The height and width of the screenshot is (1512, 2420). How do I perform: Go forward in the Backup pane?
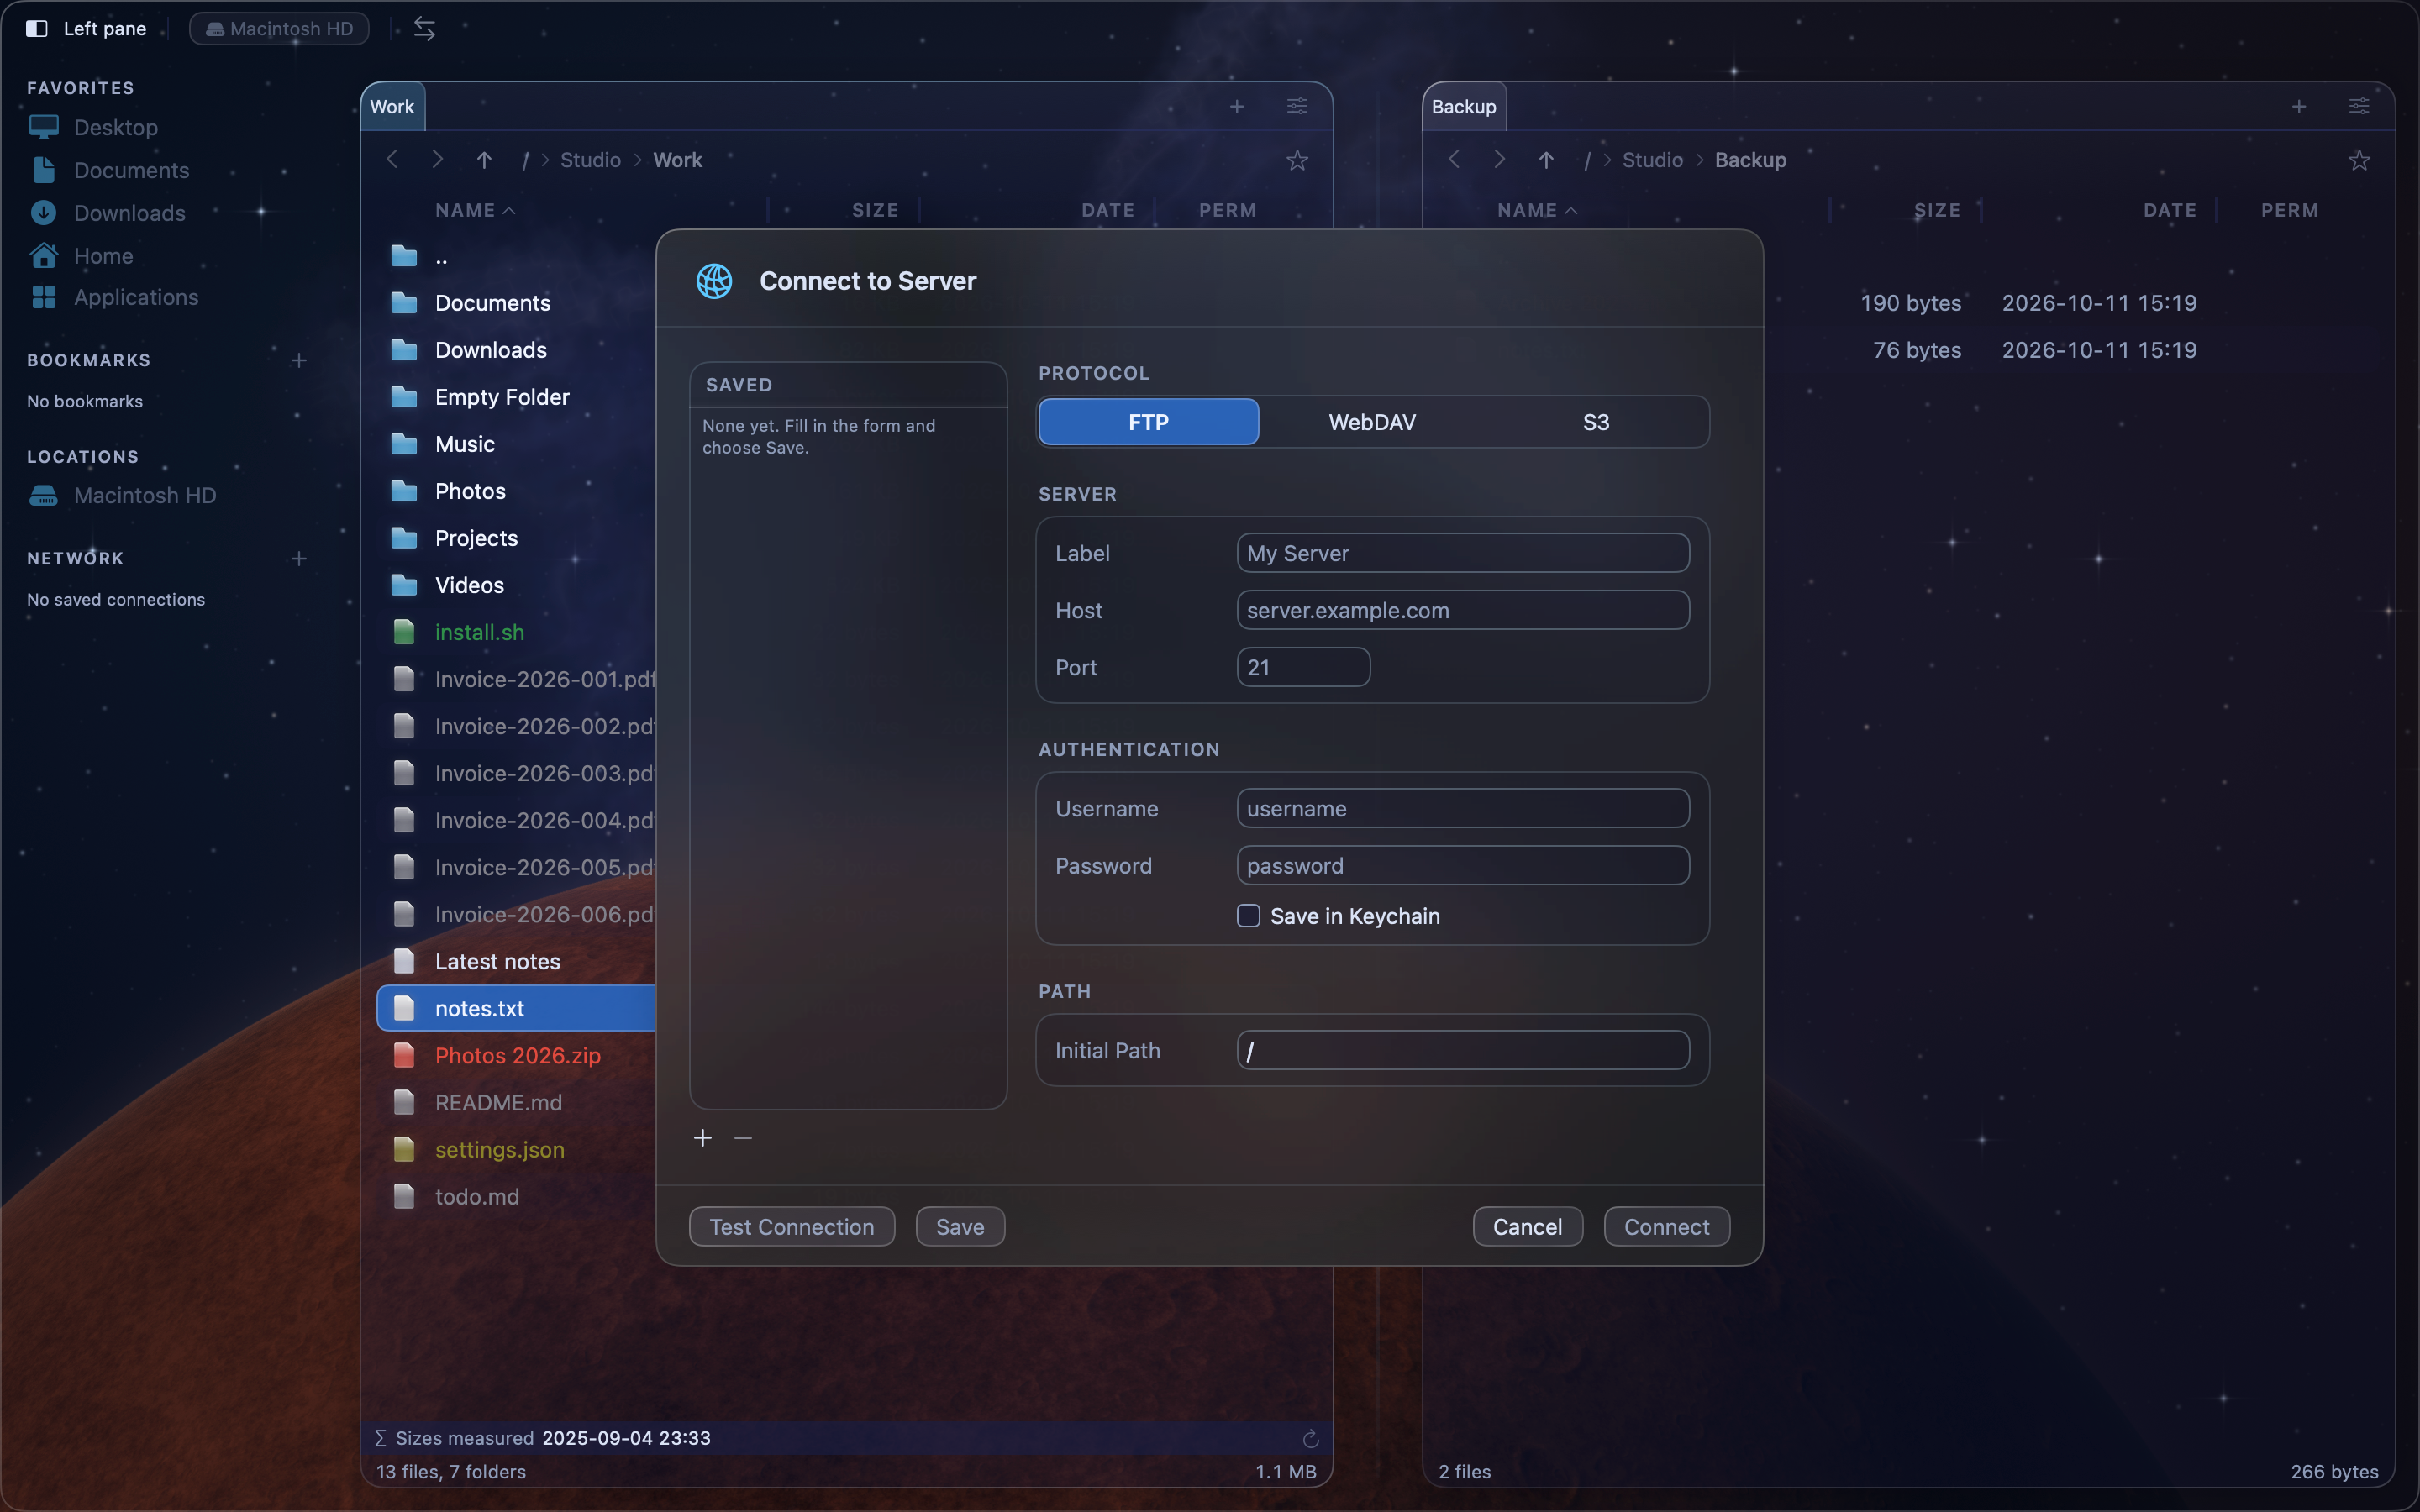[1499, 160]
